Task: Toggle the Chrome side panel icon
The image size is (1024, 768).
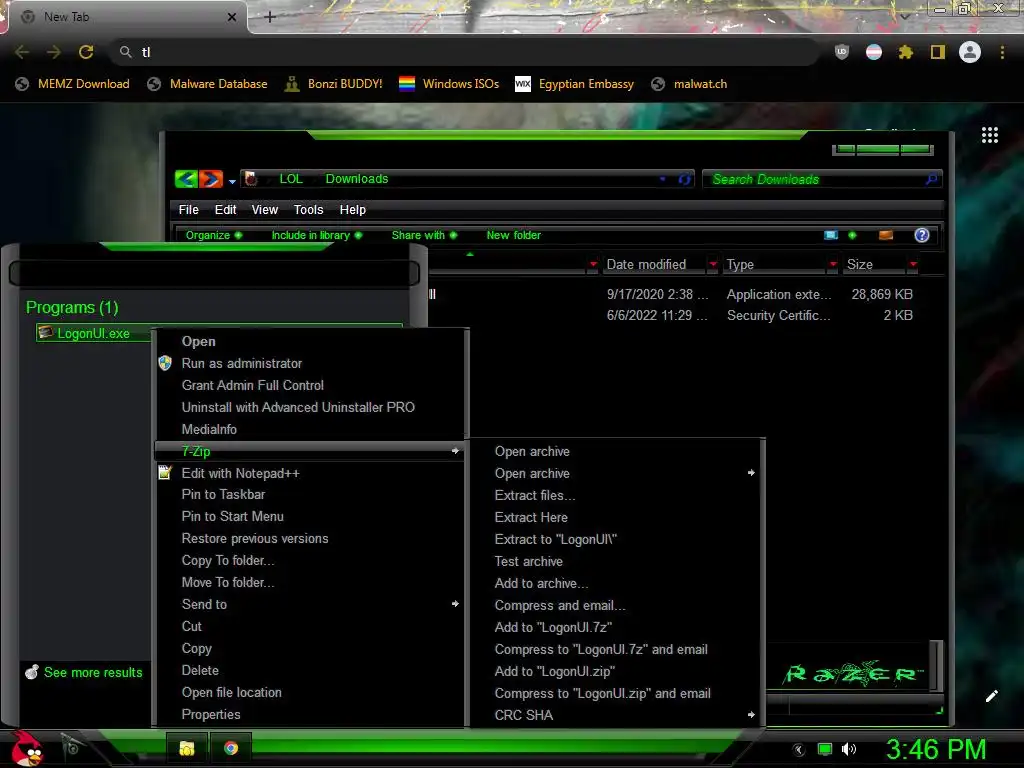Action: (938, 52)
